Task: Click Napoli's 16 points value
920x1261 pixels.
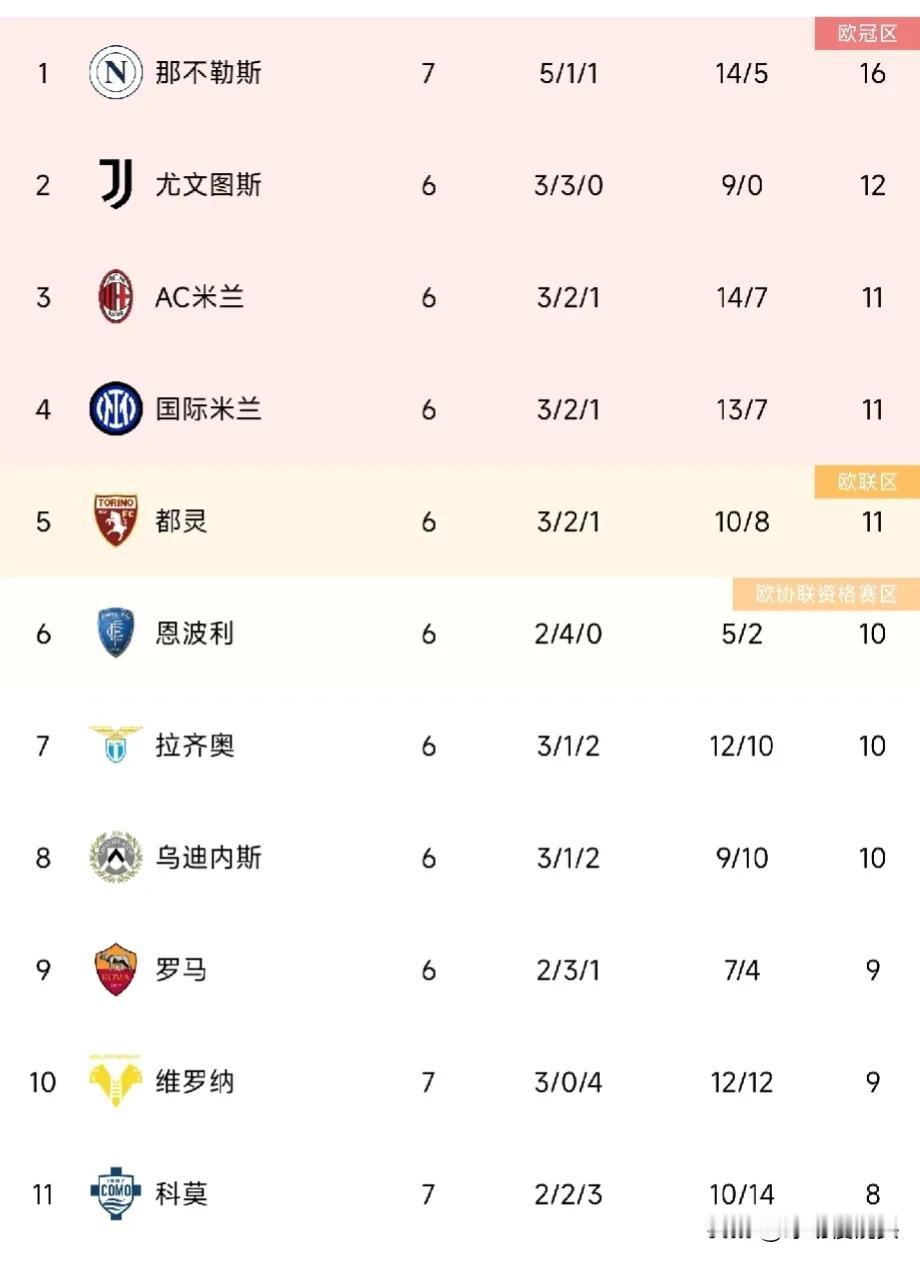Action: [x=872, y=74]
